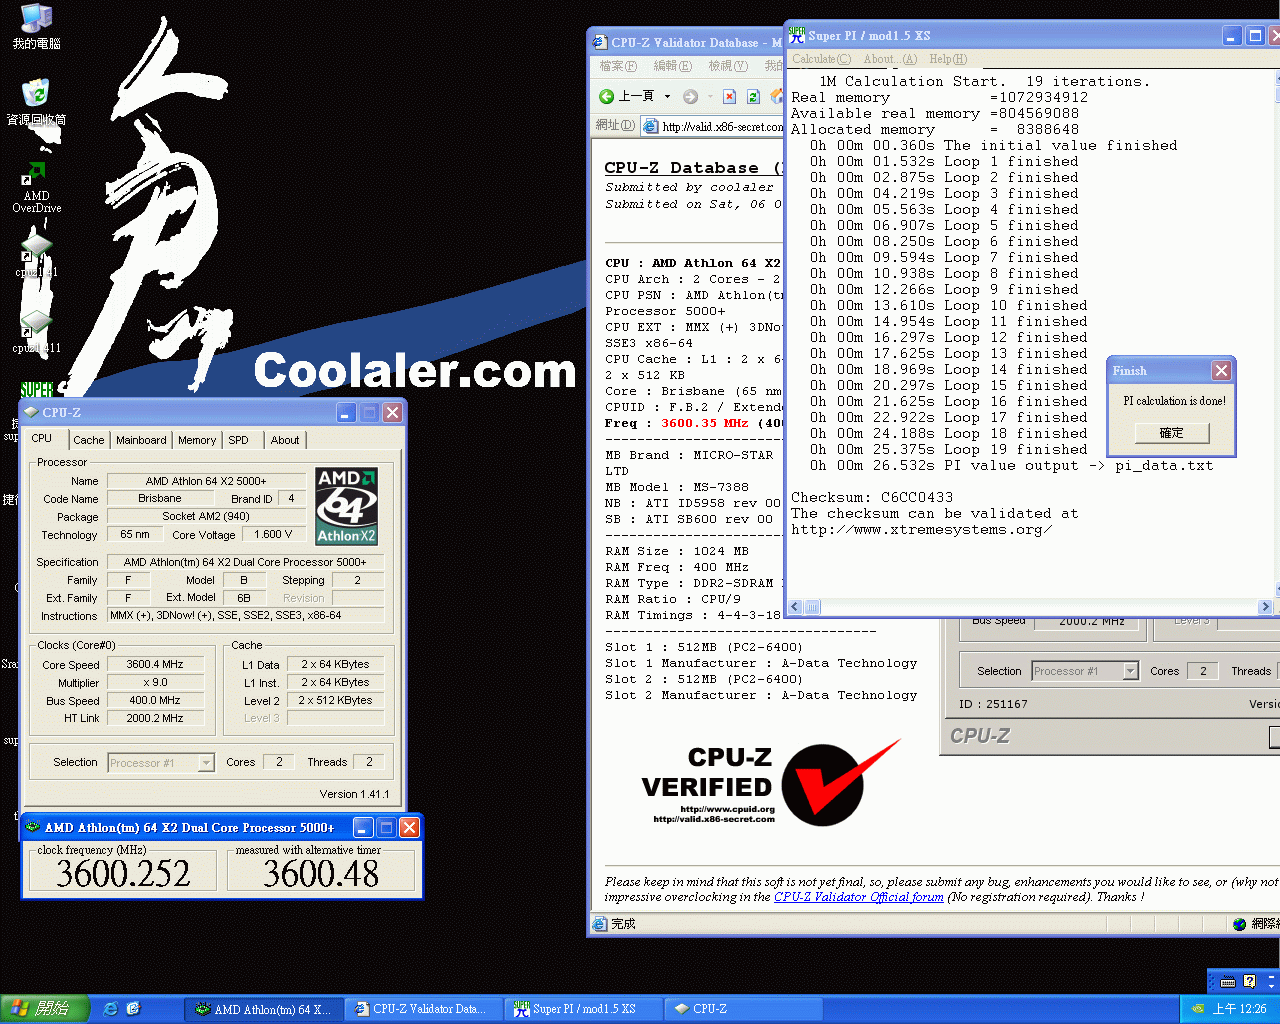Click the 完成 status bar page icon
Screen dimensions: 1280x1024
click(600, 924)
